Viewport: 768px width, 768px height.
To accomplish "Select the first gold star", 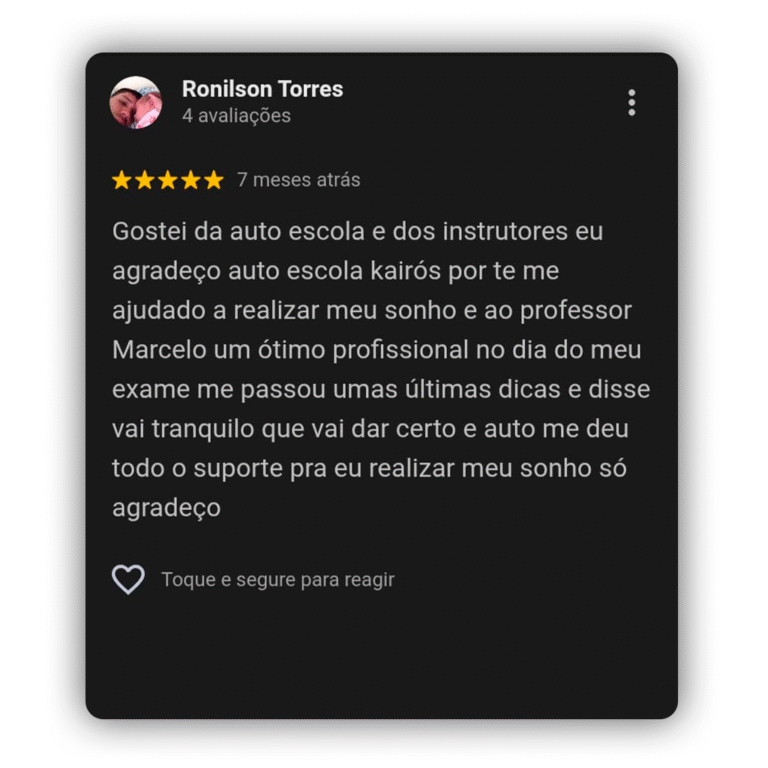I will coord(121,180).
